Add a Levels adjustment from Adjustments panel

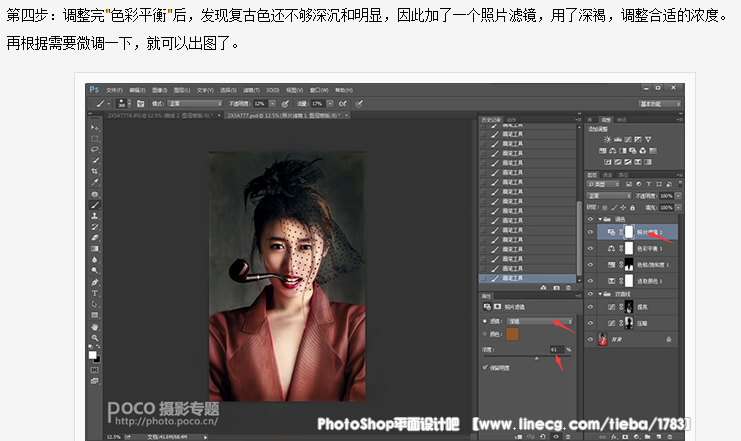pyautogui.click(x=618, y=139)
